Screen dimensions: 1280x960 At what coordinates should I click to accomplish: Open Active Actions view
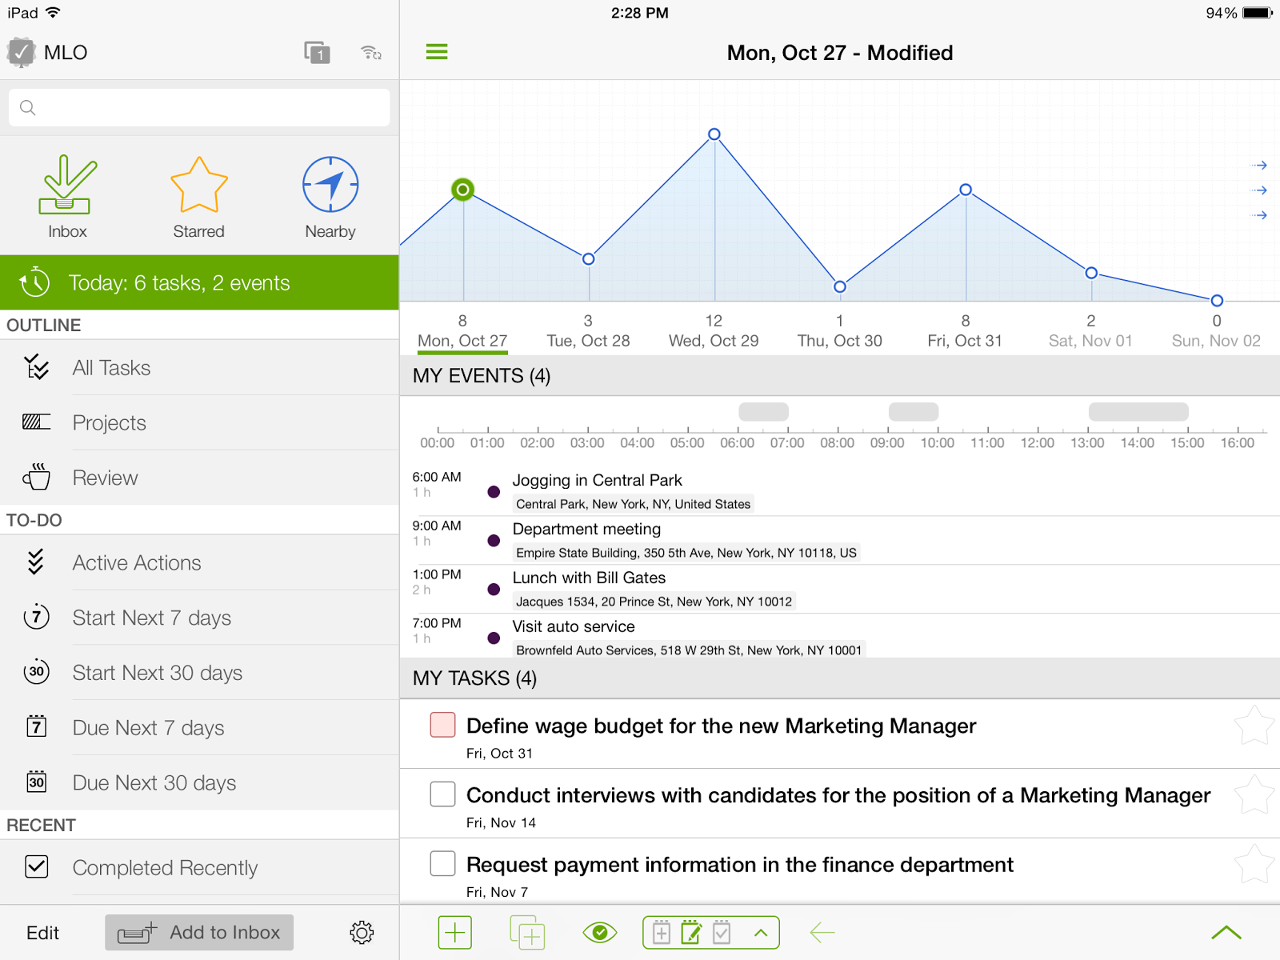136,563
